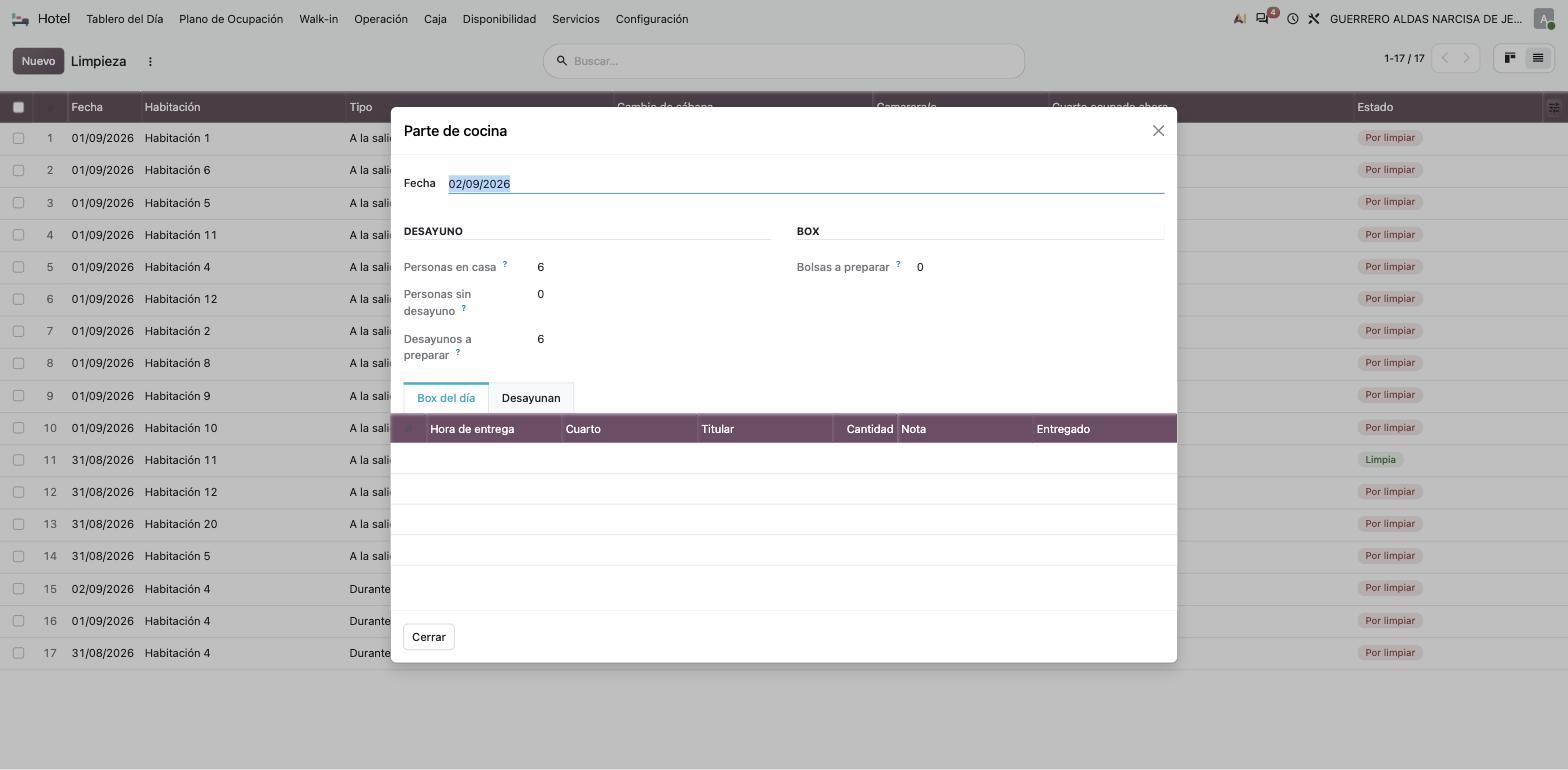Focus the Buscar search box

(784, 61)
